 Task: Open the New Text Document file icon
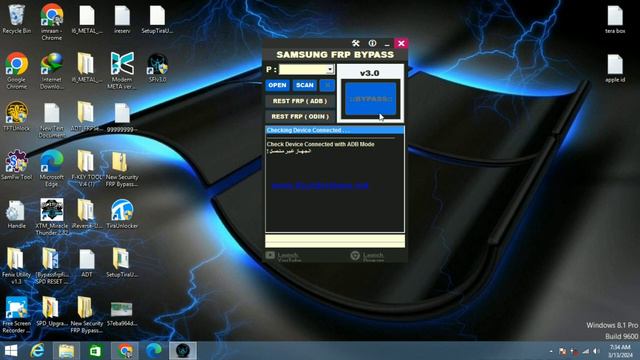point(51,120)
